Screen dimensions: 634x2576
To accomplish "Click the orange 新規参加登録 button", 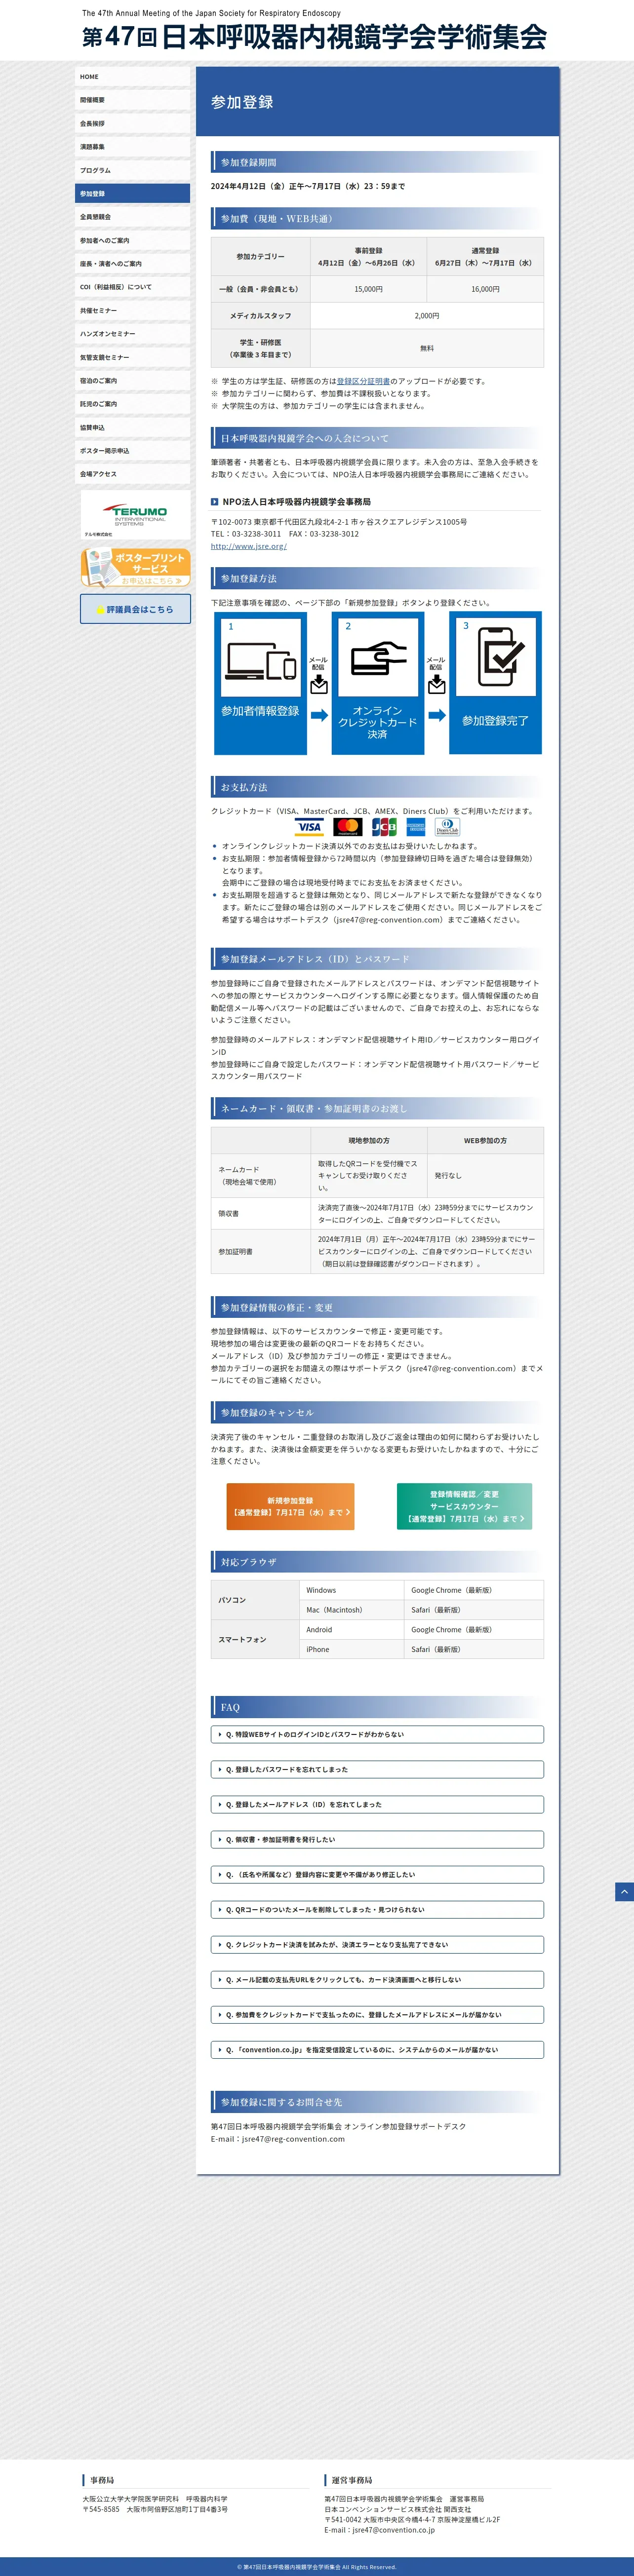I will tap(290, 1506).
